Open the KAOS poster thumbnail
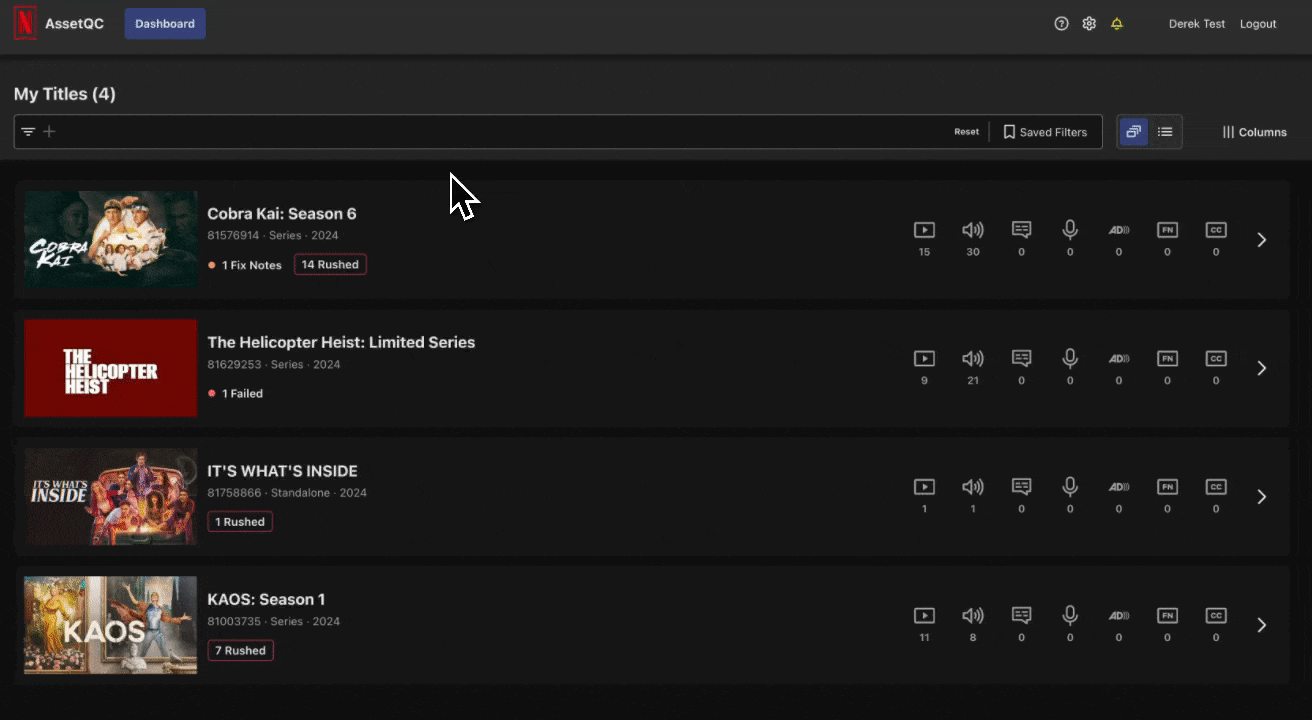Image resolution: width=1312 pixels, height=720 pixels. pos(111,625)
